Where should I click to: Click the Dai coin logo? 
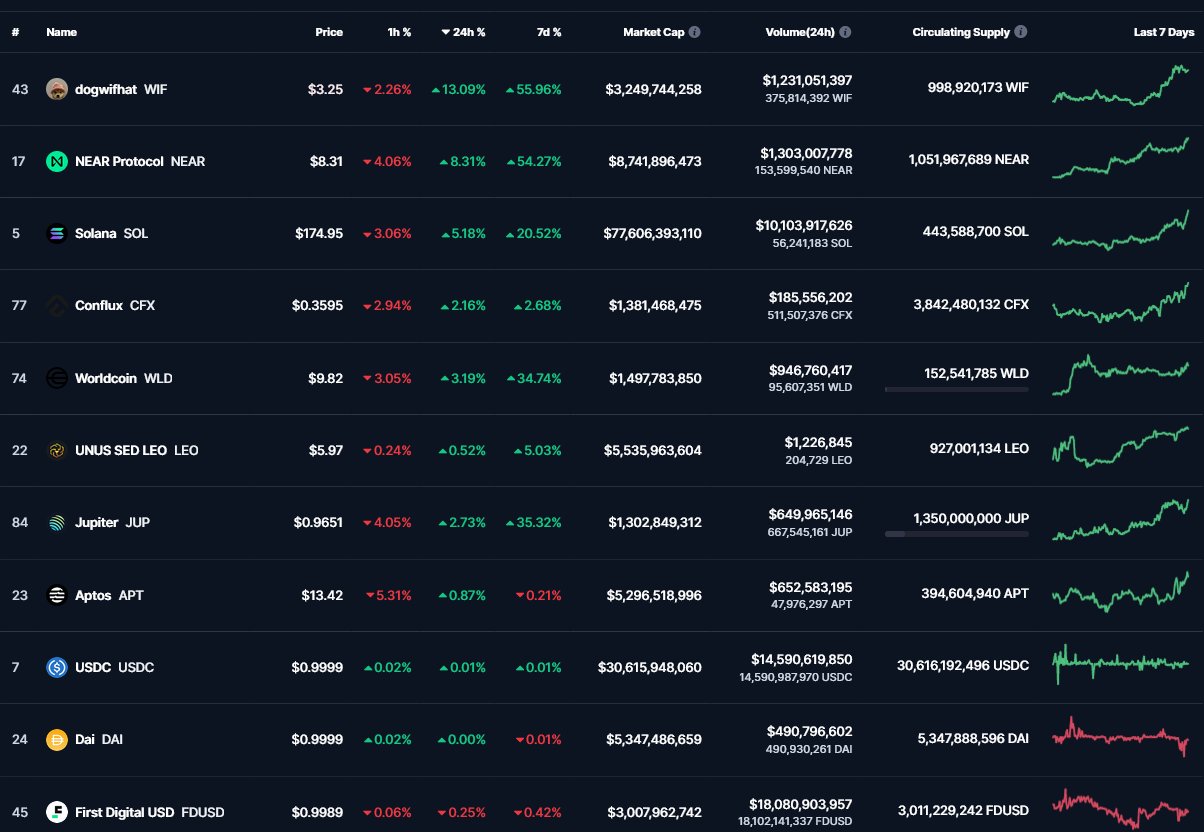pos(57,739)
